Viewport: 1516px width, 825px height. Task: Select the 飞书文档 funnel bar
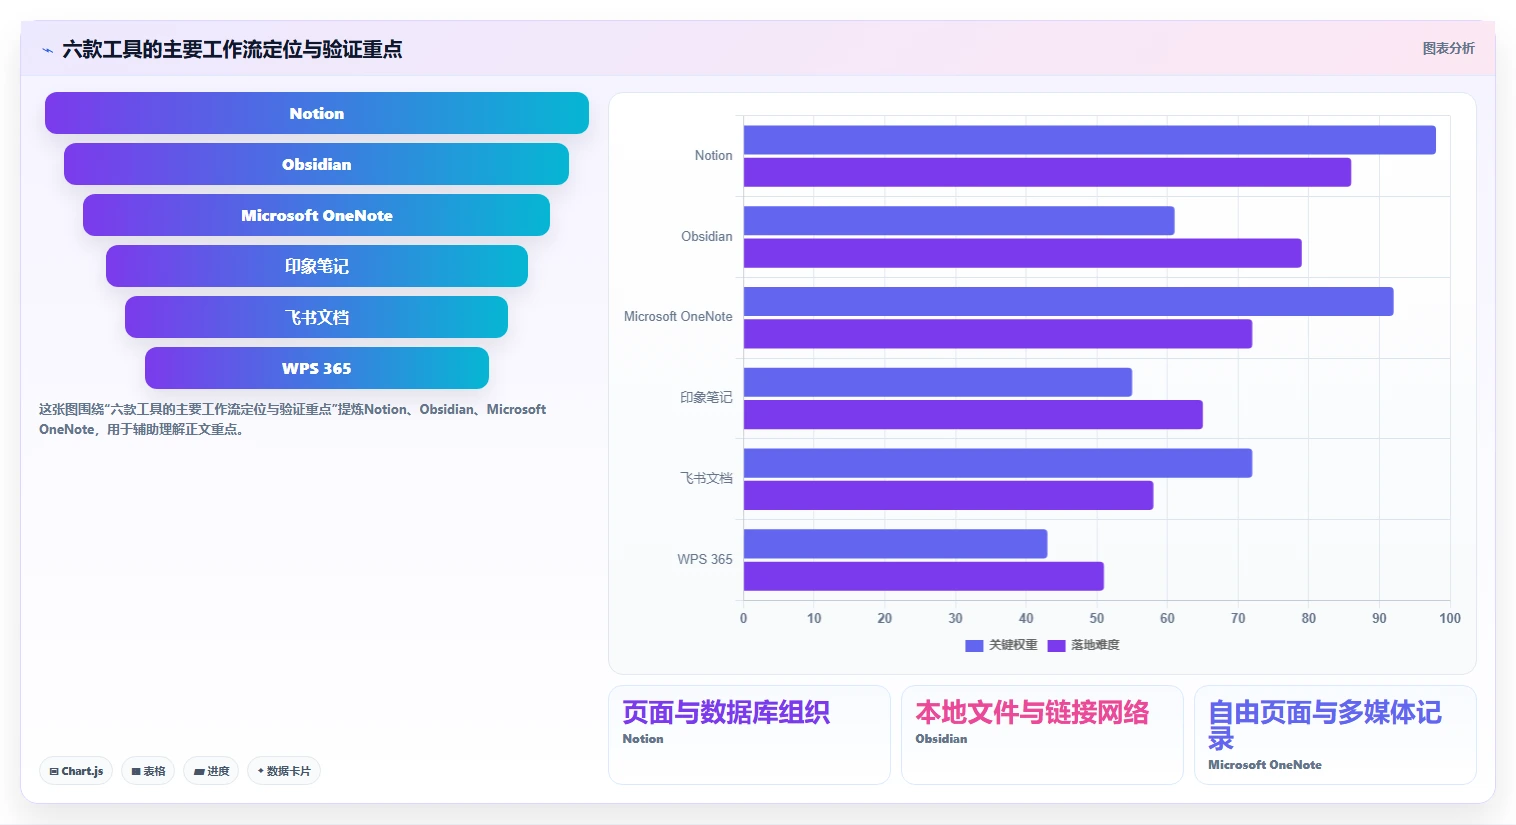point(316,317)
